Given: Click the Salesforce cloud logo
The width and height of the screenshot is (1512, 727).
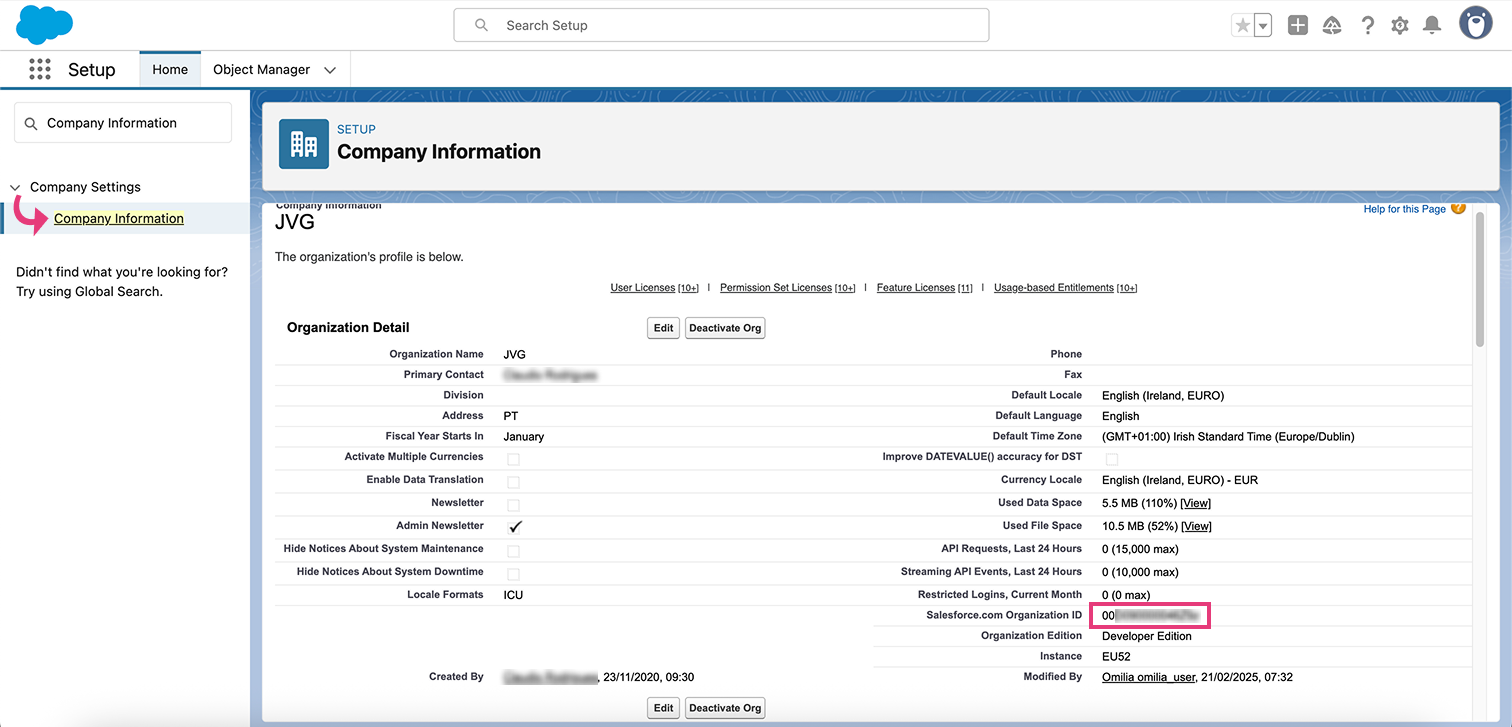Looking at the screenshot, I should click(x=45, y=25).
